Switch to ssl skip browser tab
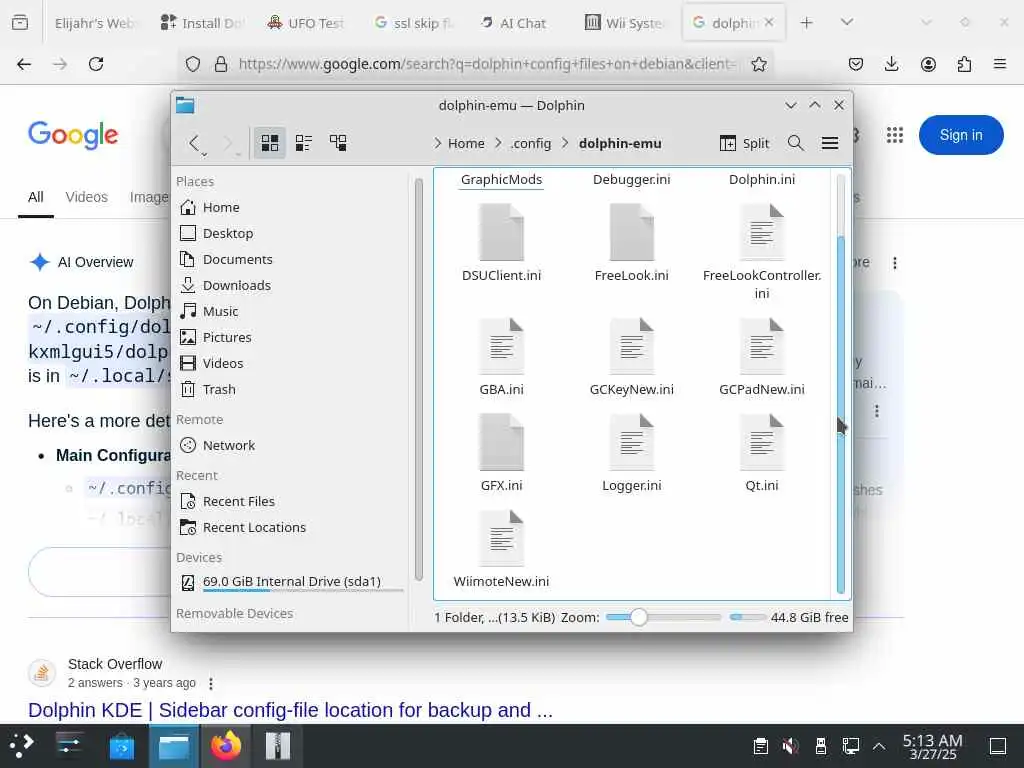 point(414,23)
